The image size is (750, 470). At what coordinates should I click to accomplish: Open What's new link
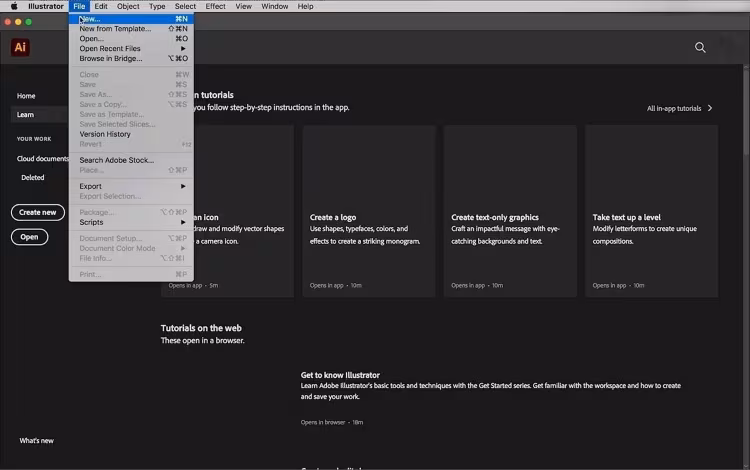coord(36,440)
